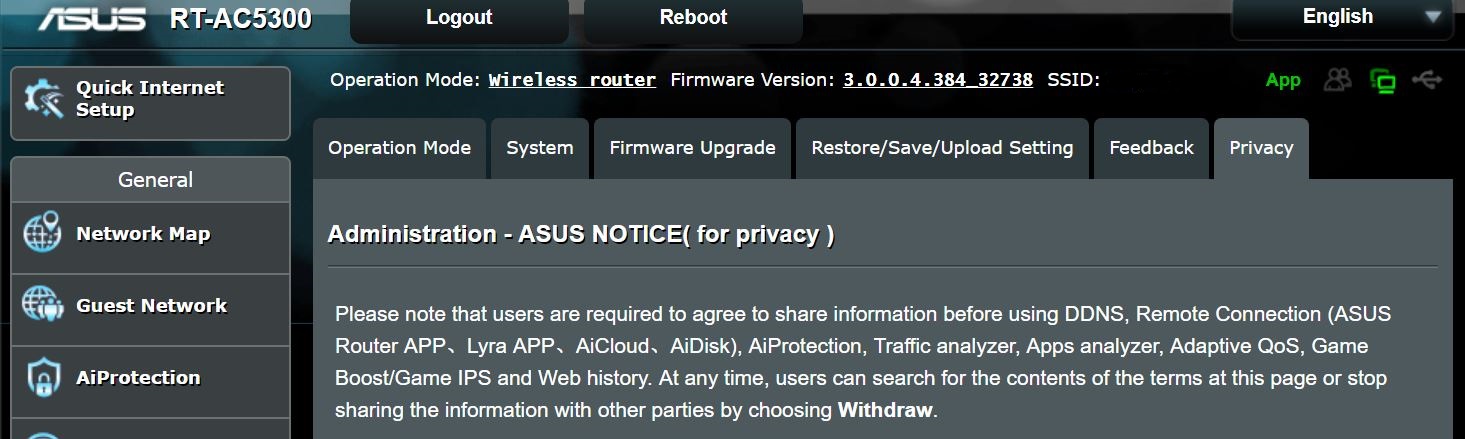This screenshot has height=439, width=1465.
Task: Open the System tab
Action: pos(540,148)
